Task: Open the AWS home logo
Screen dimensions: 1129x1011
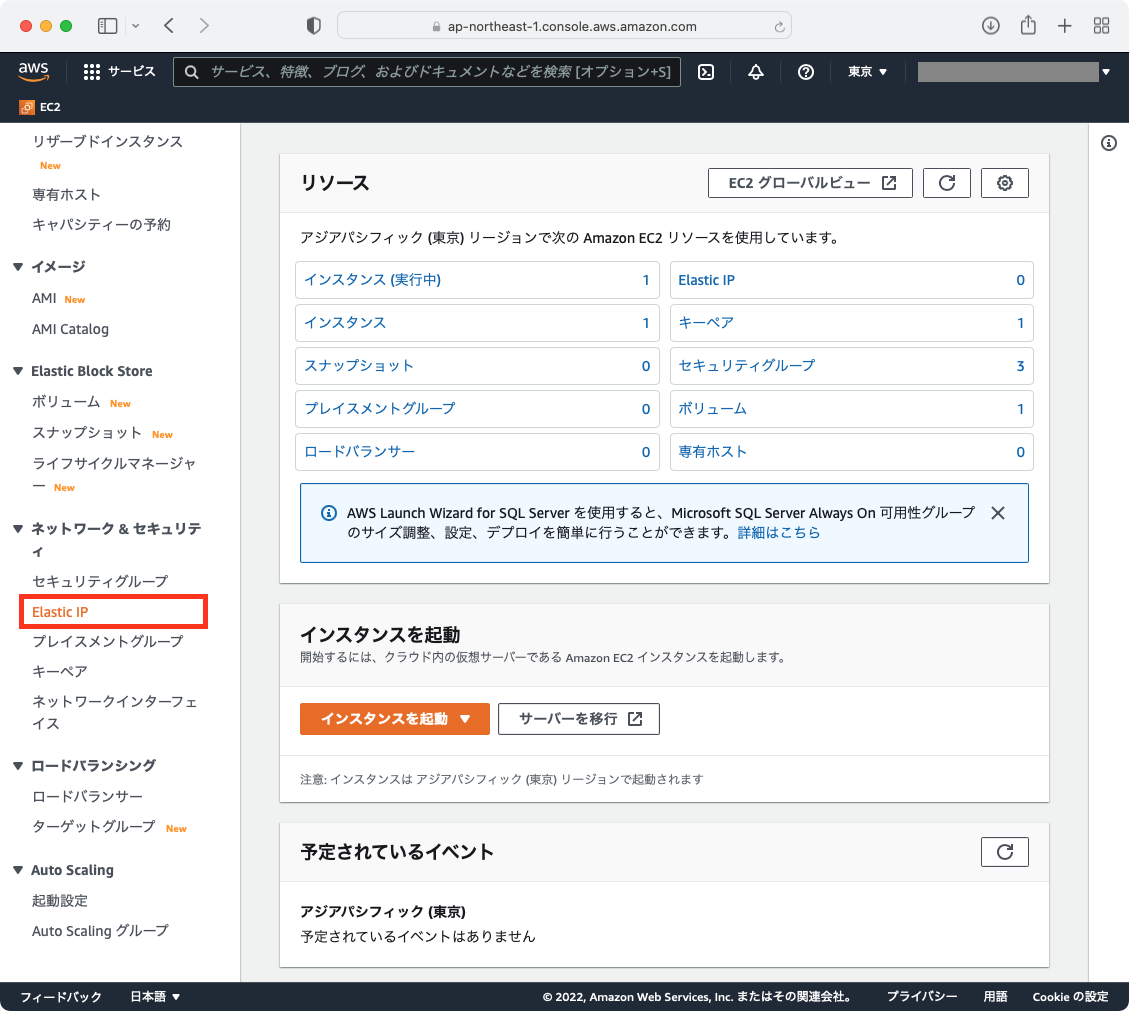Action: 33,71
